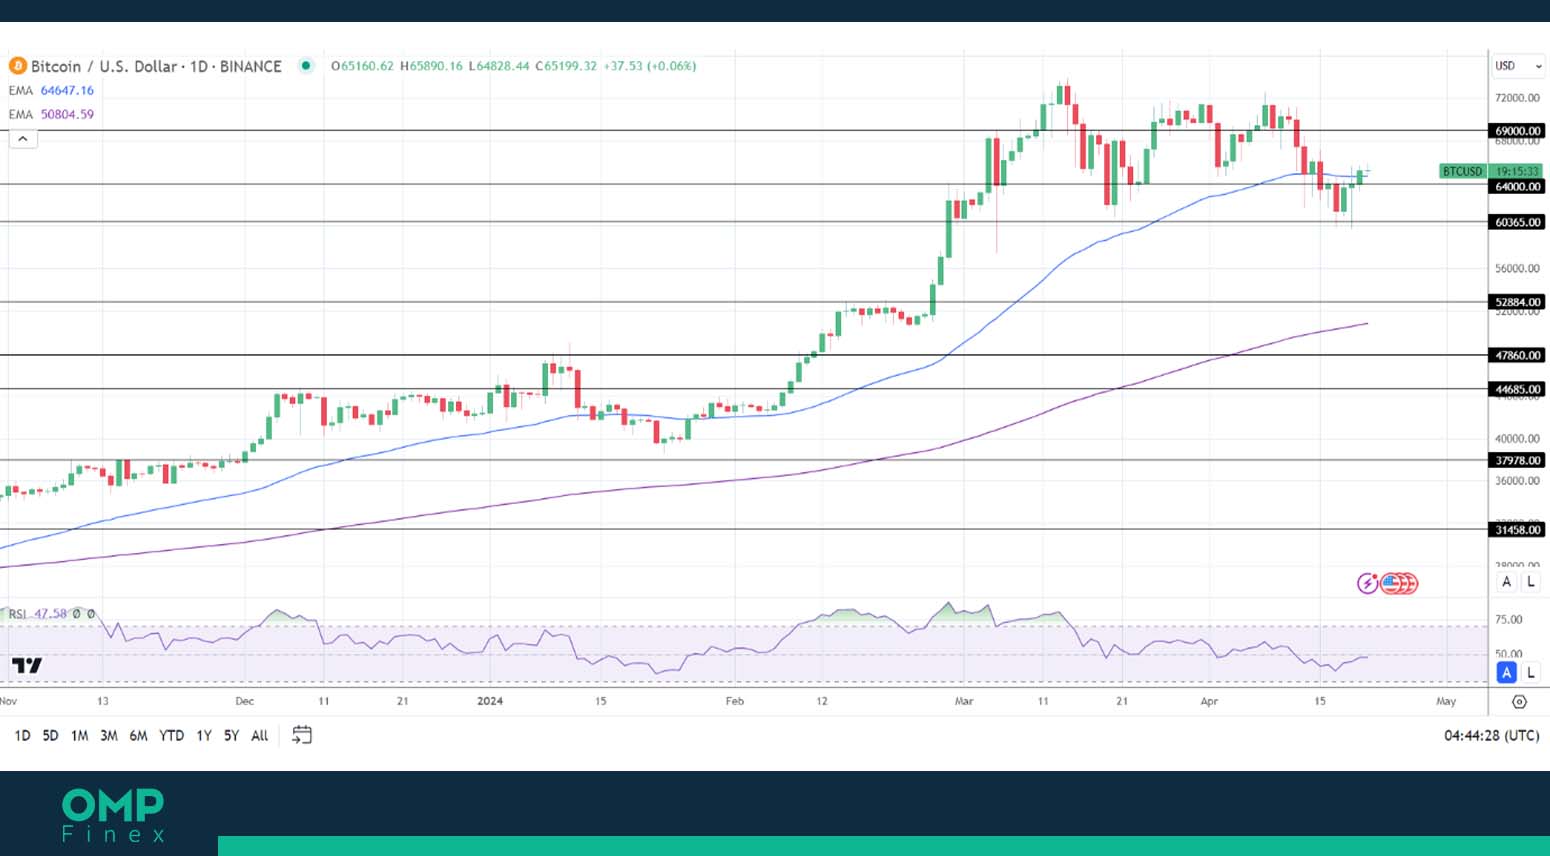Click the green market status dot
The height and width of the screenshot is (856, 1550).
click(x=306, y=66)
